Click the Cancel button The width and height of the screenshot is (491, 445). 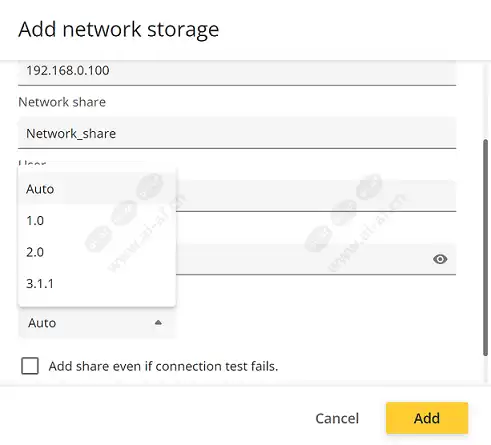(337, 418)
